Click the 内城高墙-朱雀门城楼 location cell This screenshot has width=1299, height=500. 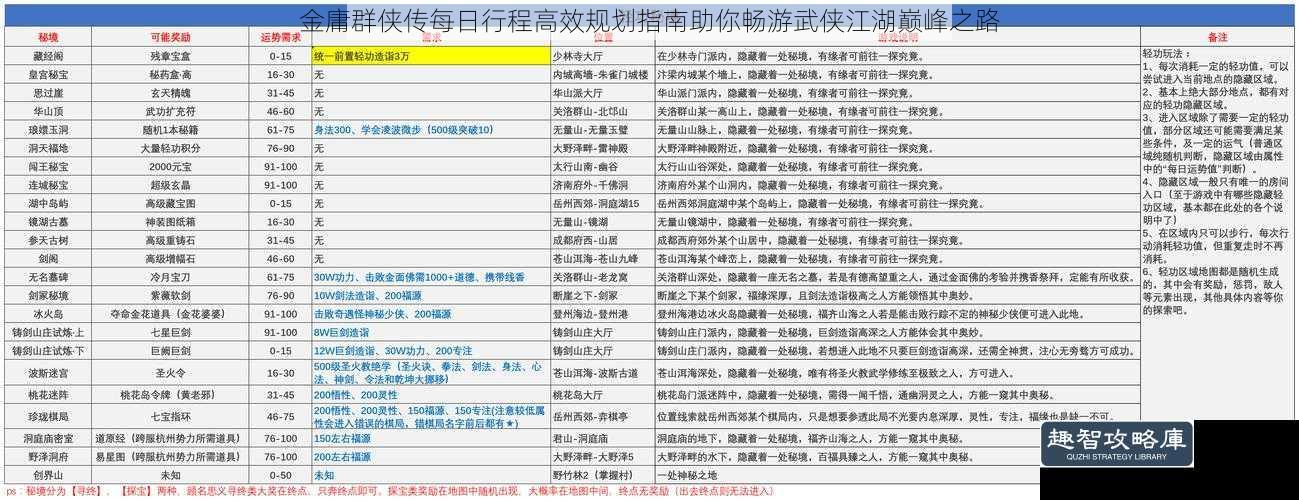[x=602, y=74]
